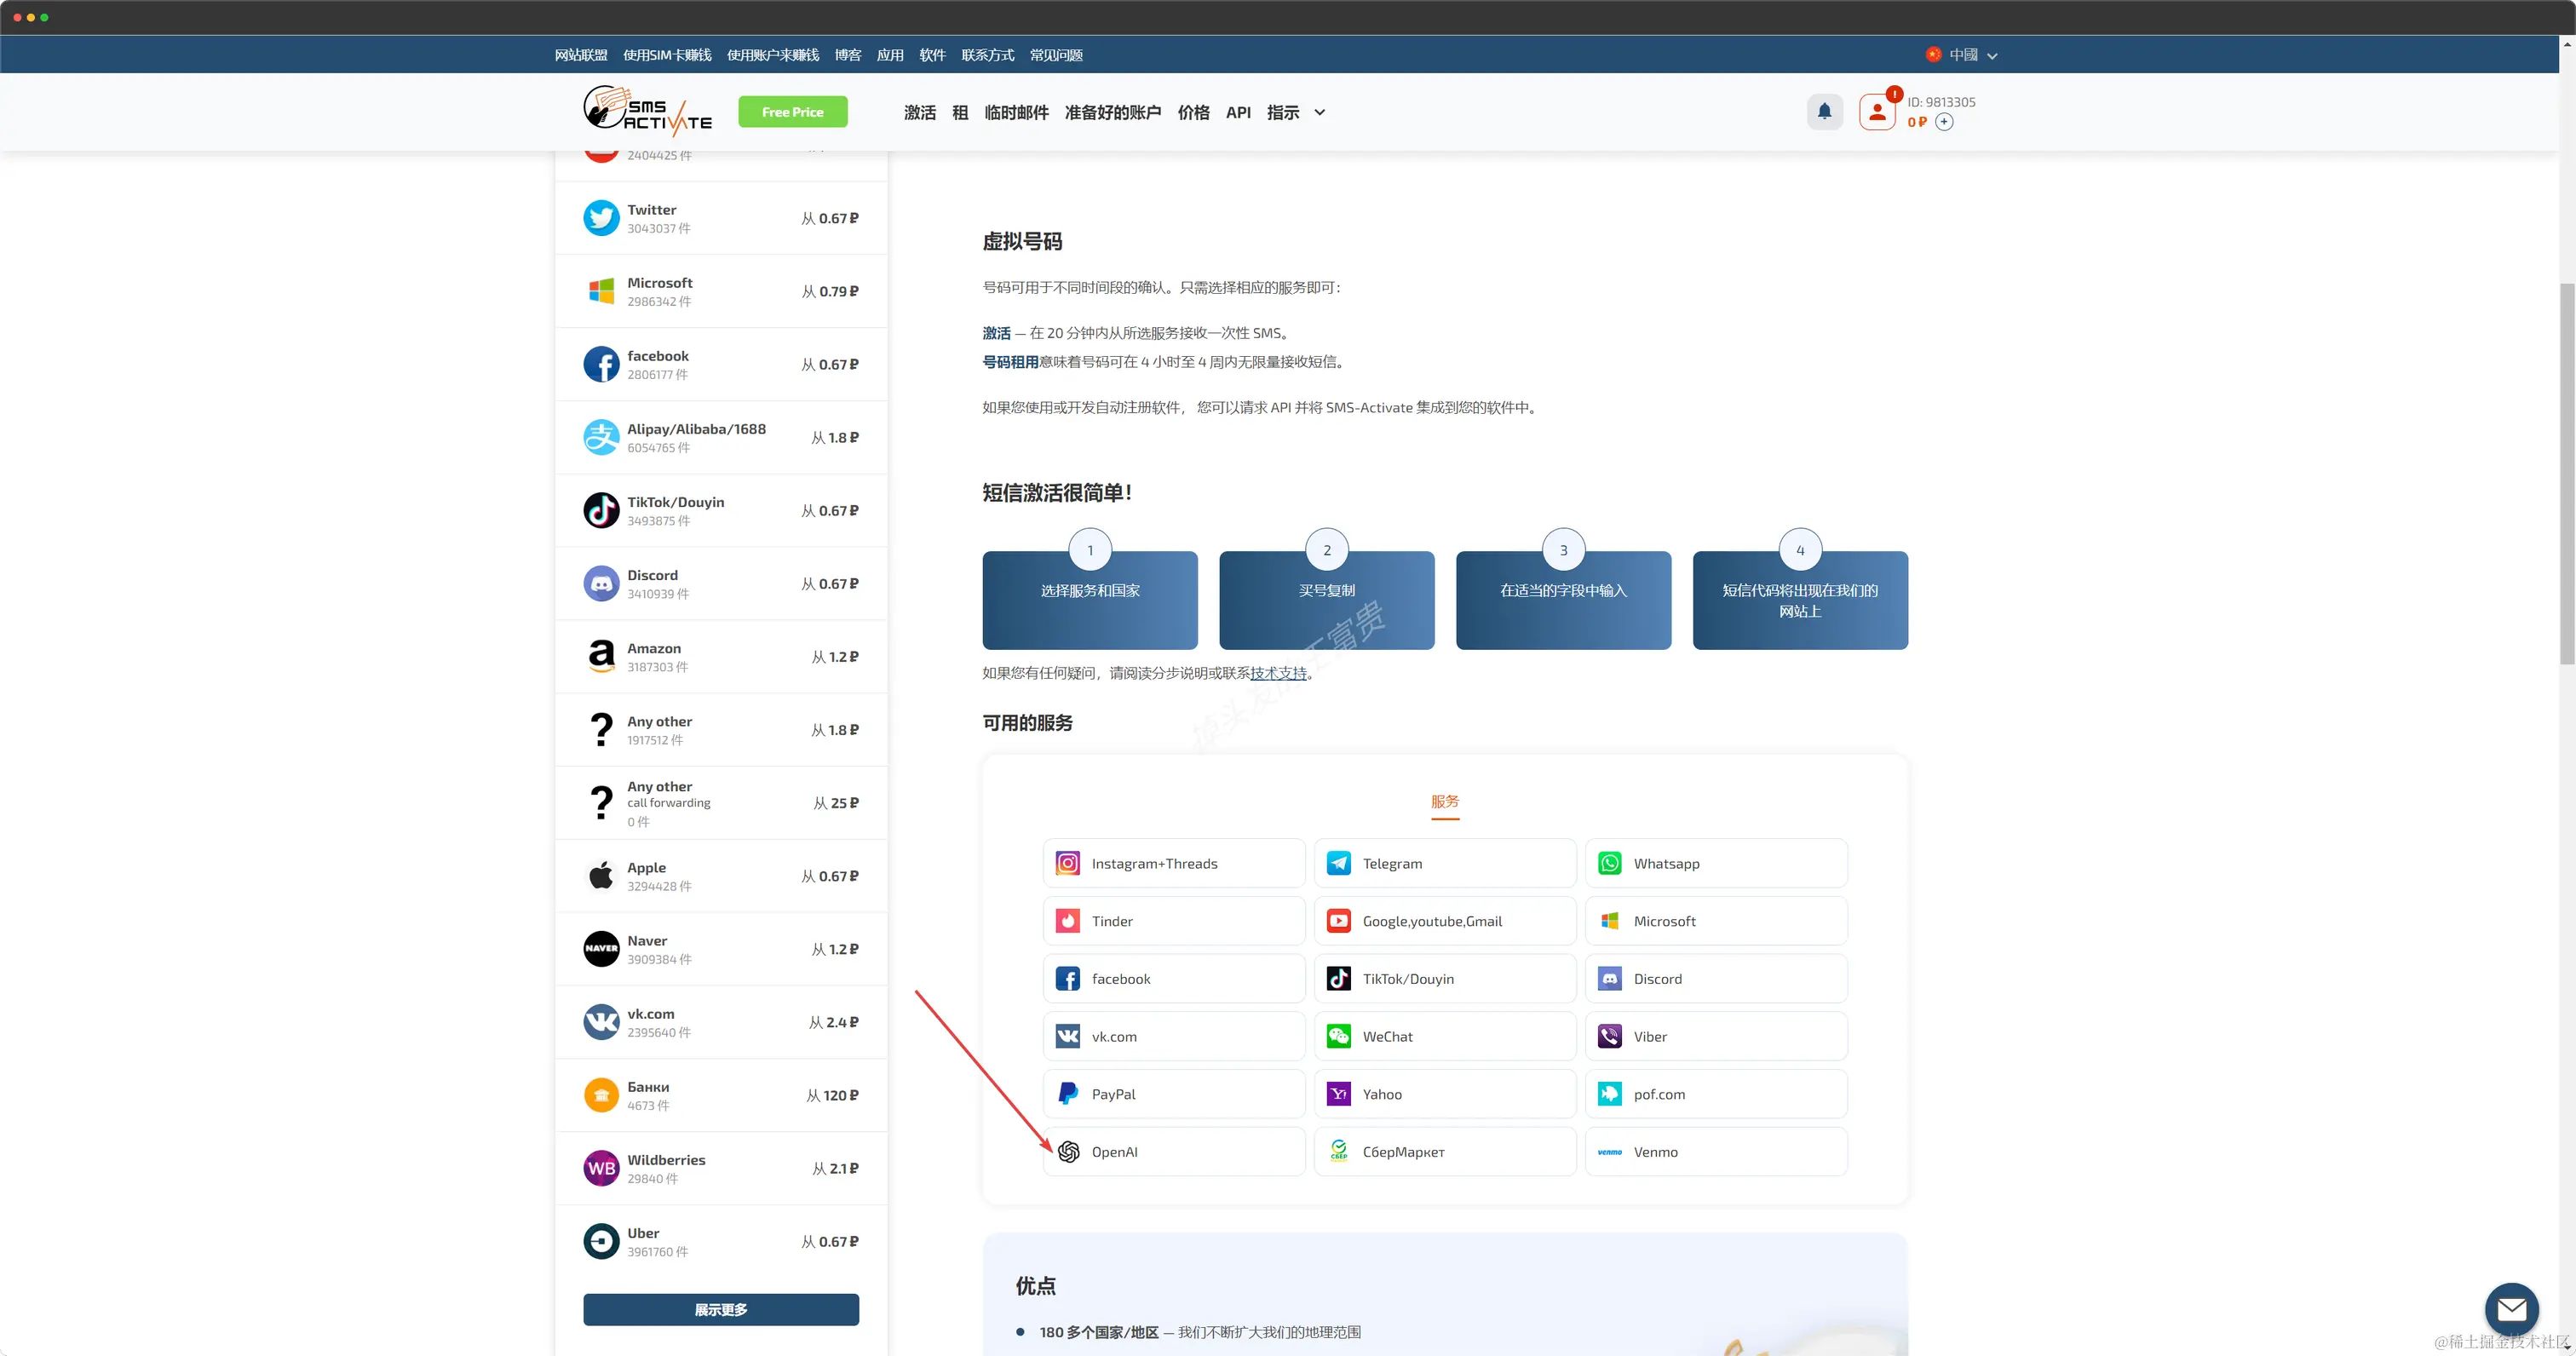The height and width of the screenshot is (1356, 2576).
Task: Select the facebook row in sidebar list
Action: (x=721, y=364)
